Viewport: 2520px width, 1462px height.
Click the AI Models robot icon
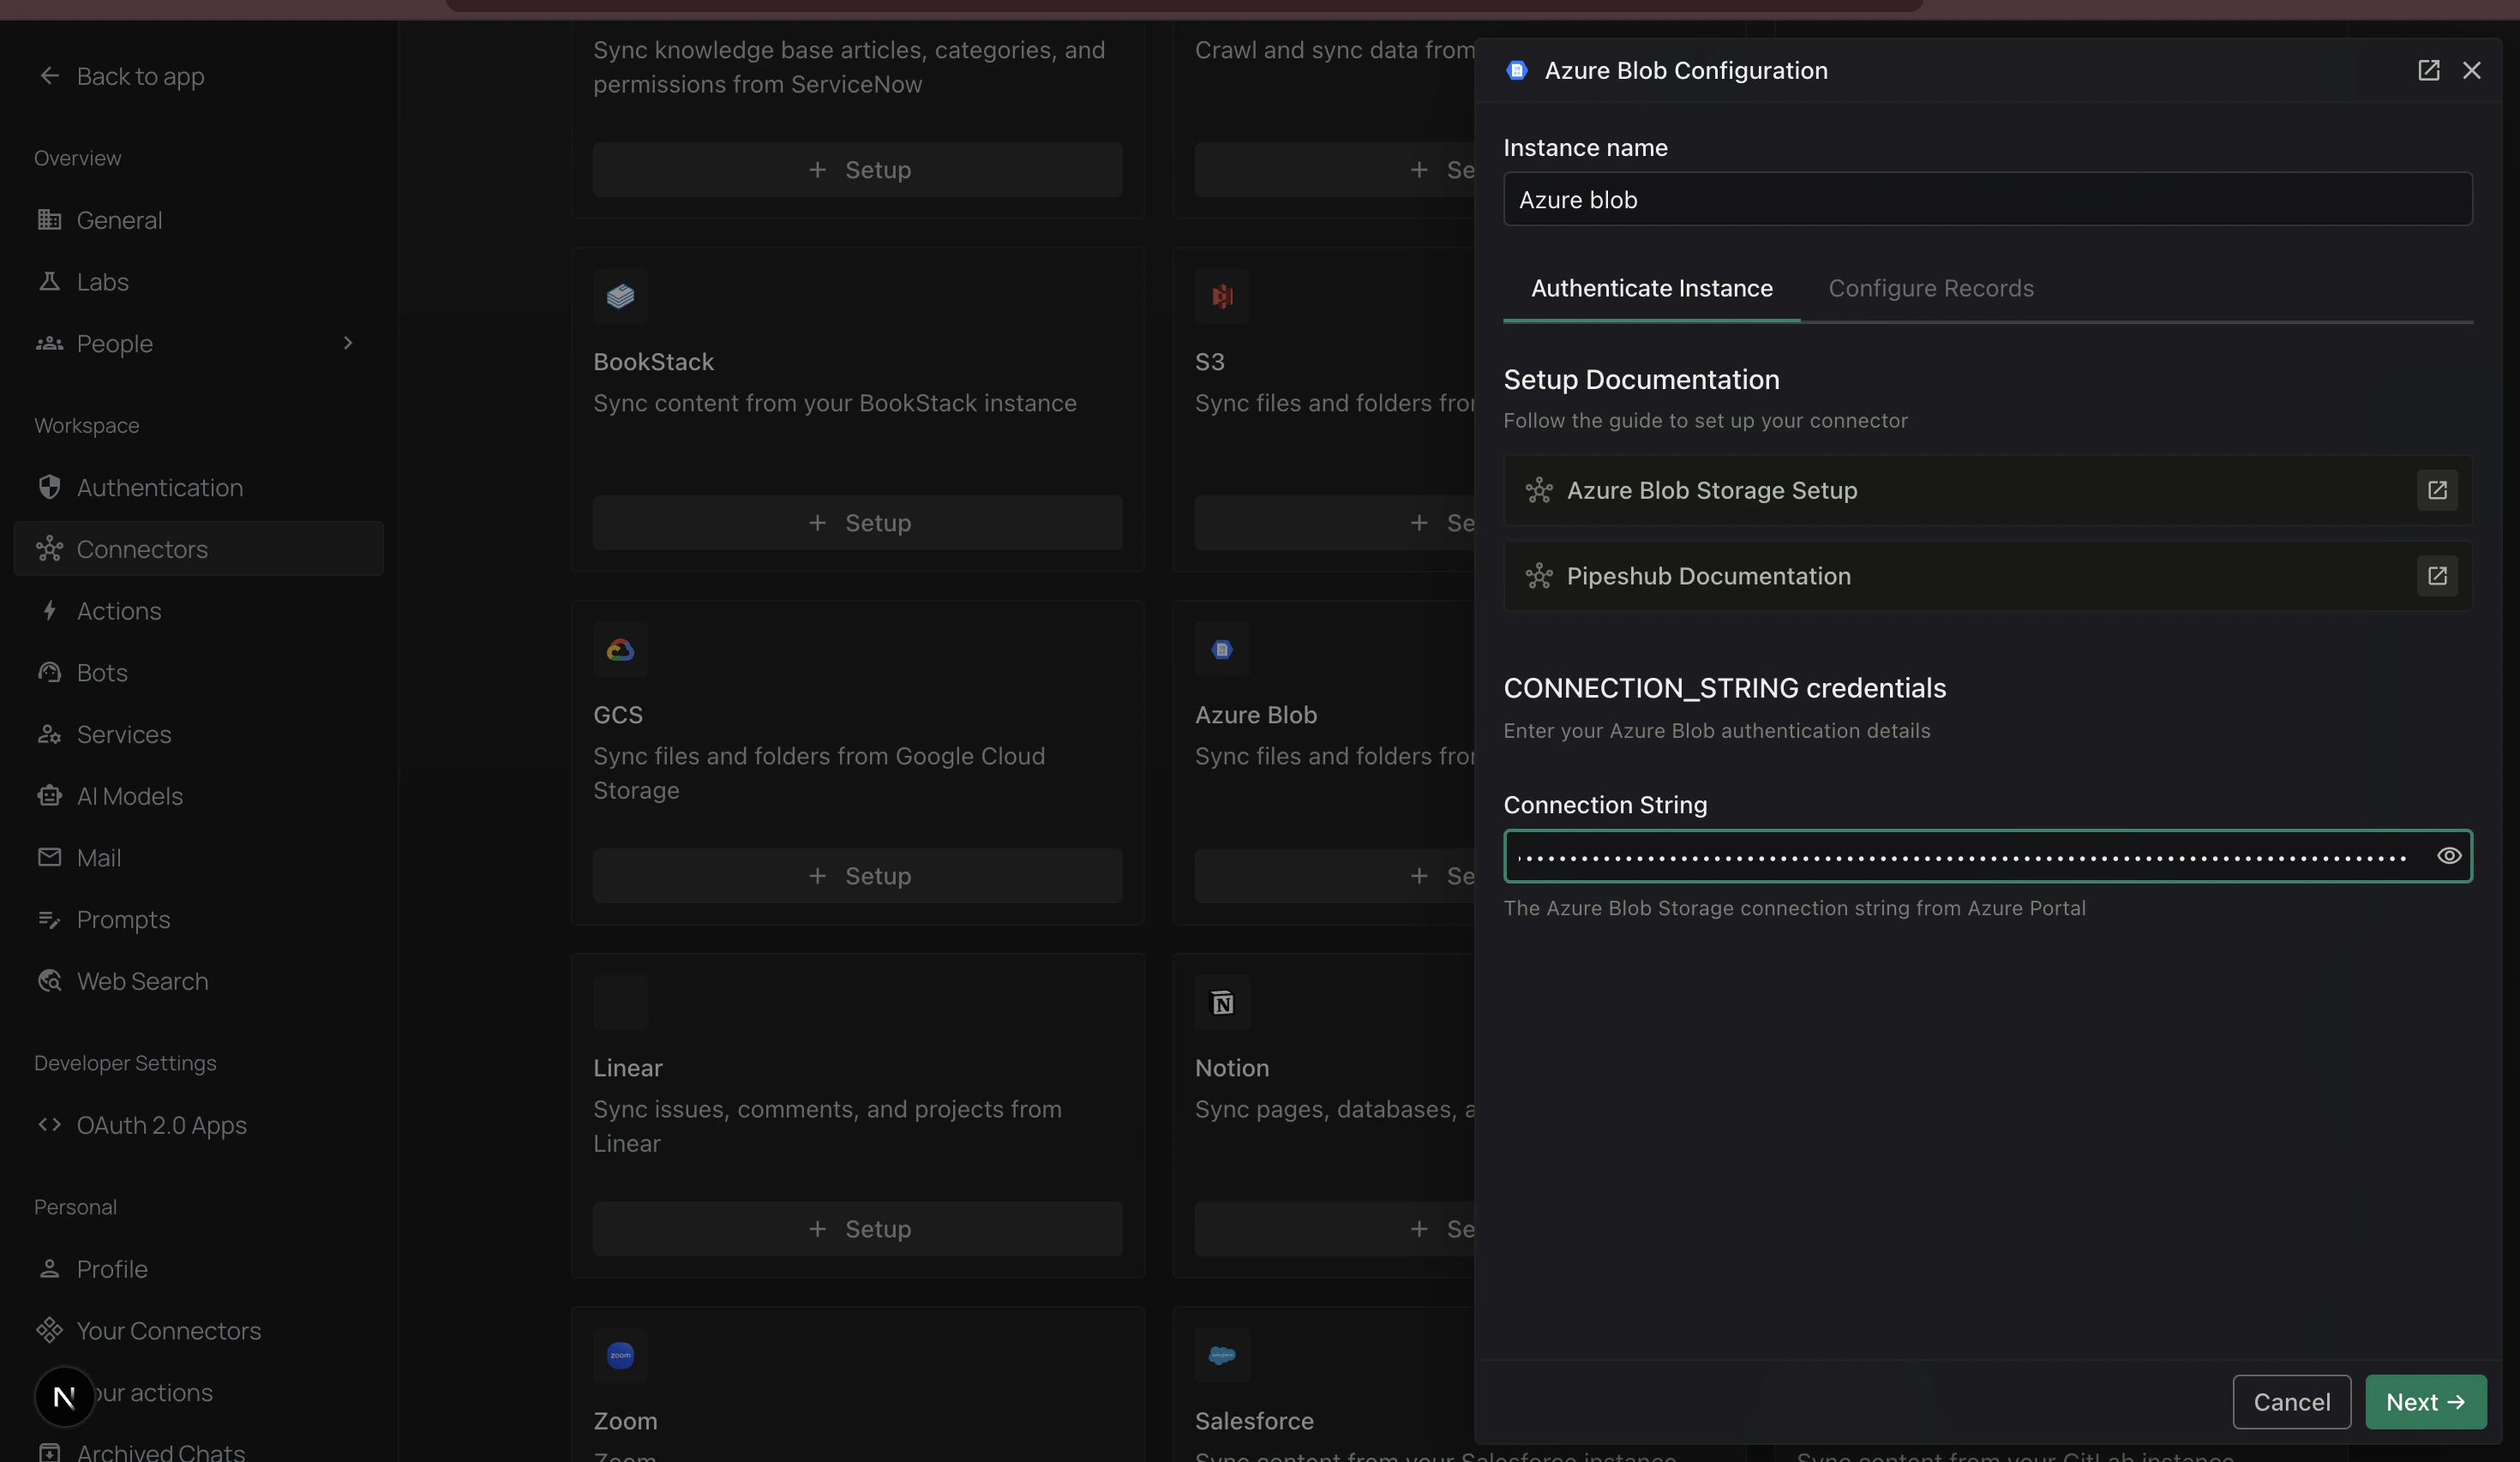(49, 796)
